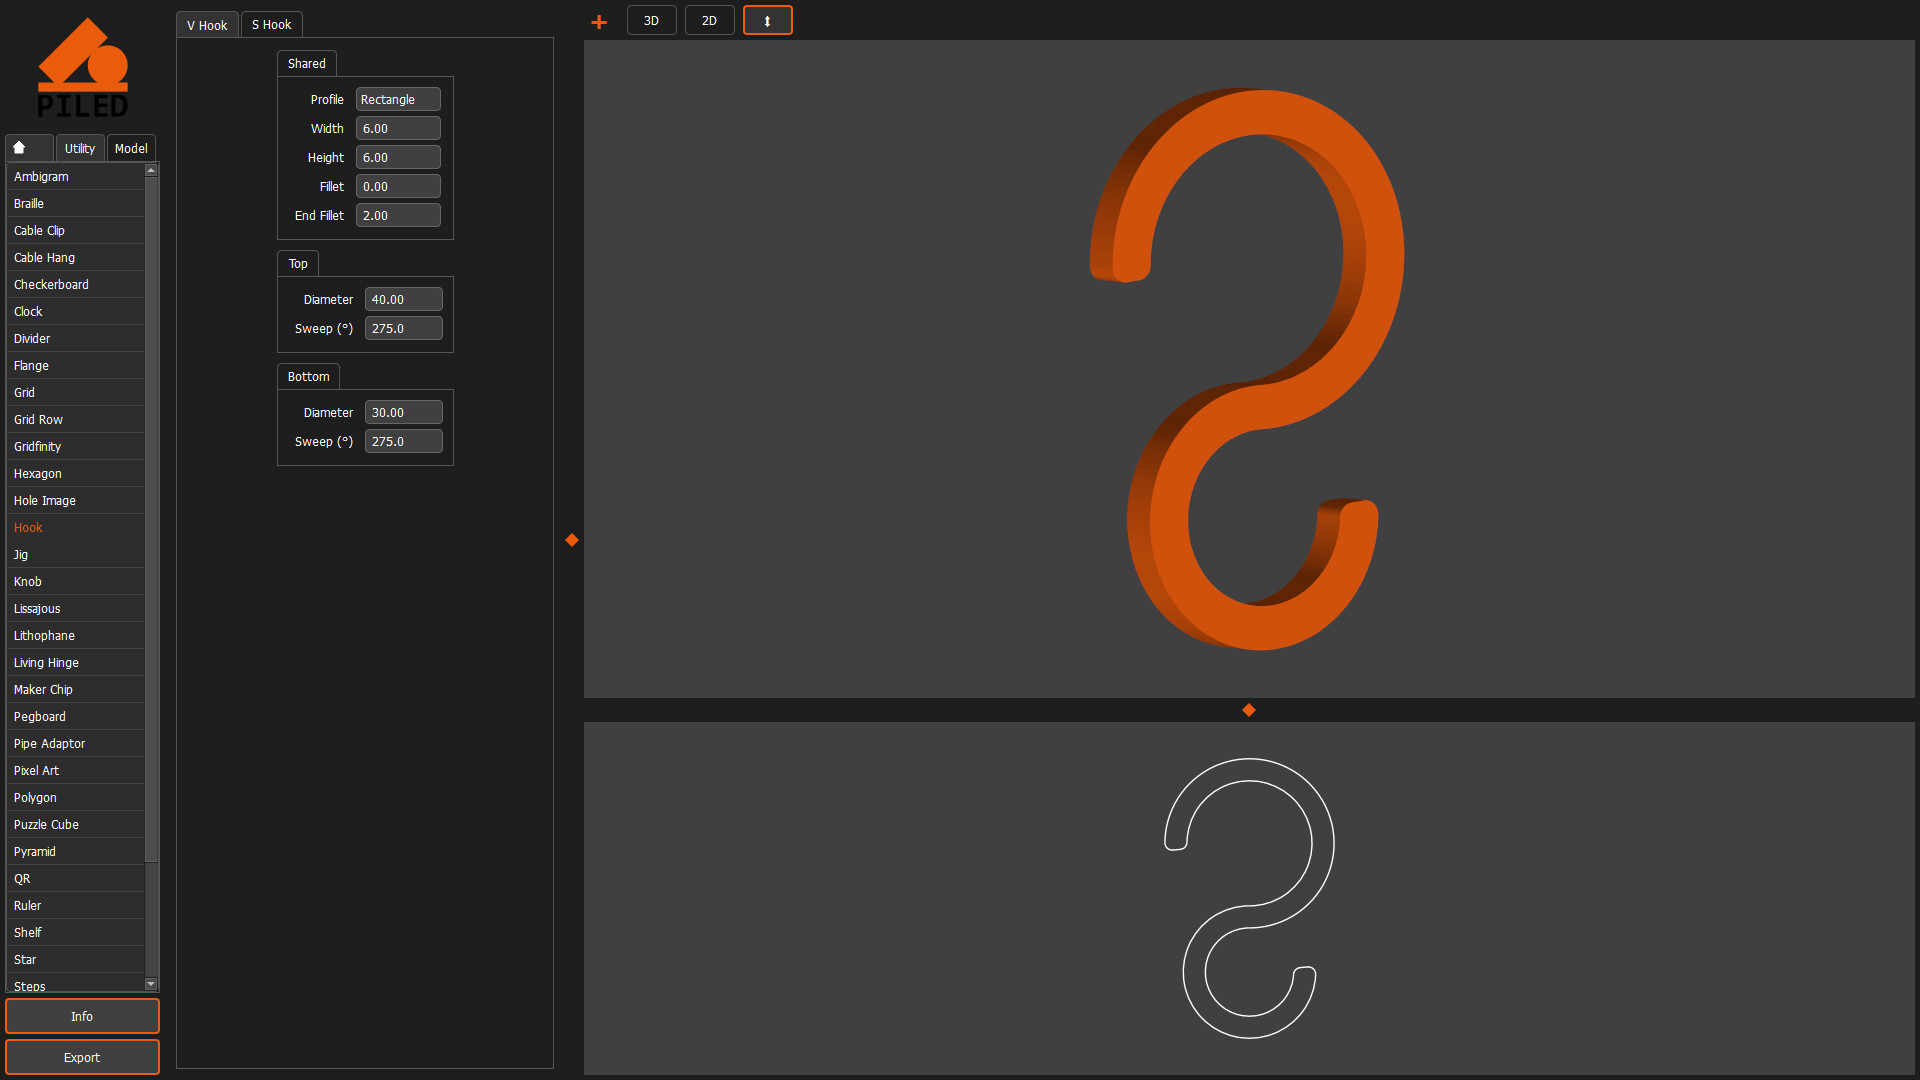Click the list scroll down arrow

tap(151, 984)
